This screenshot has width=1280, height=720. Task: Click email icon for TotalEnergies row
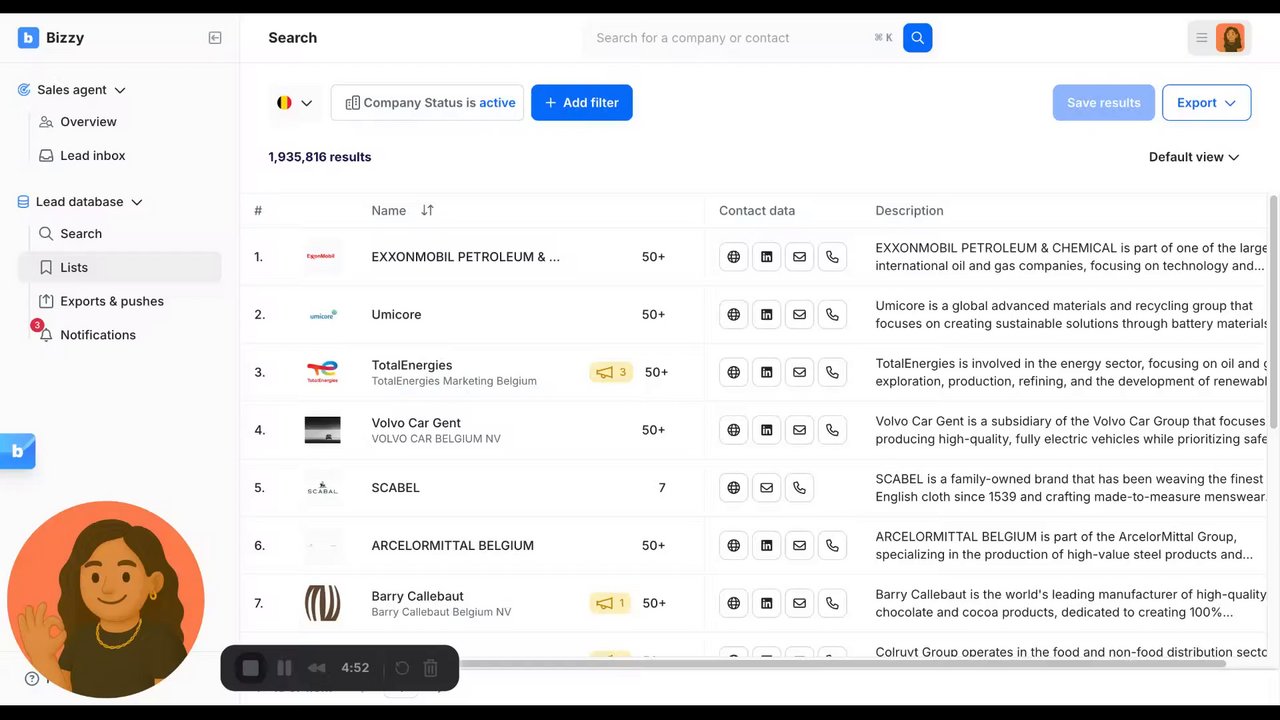[799, 372]
